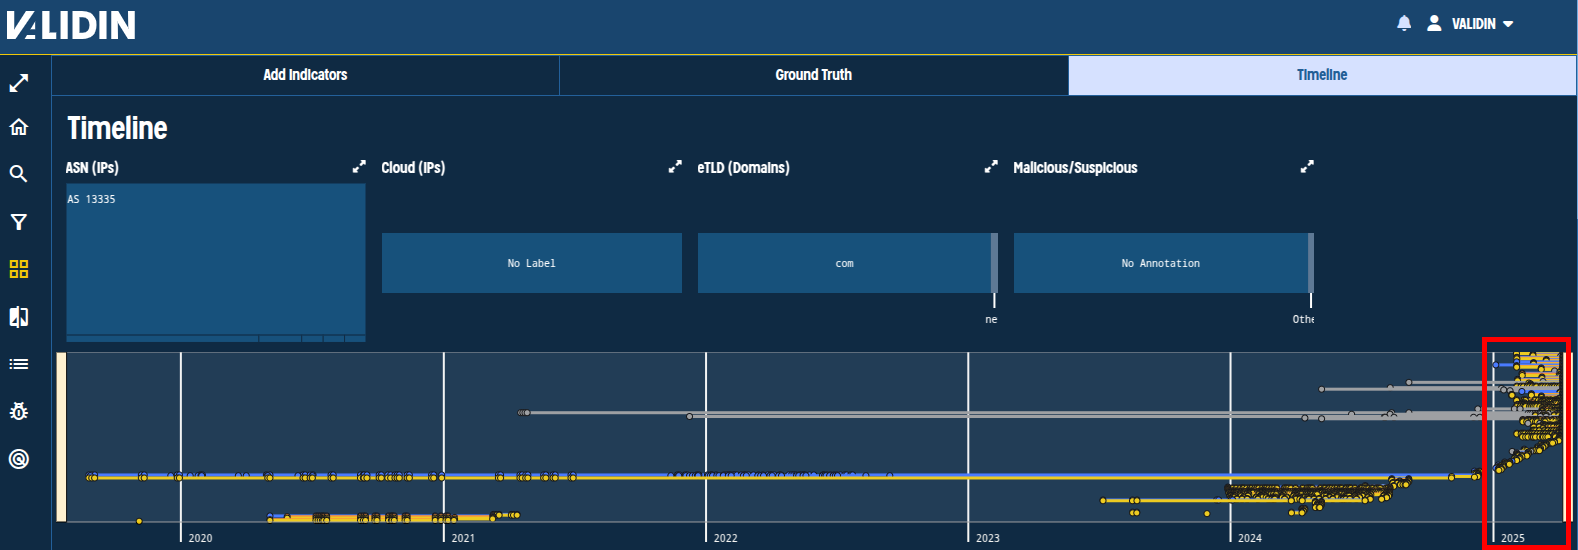This screenshot has height=550, width=1578.
Task: Open the notifications bell
Action: 1404,23
